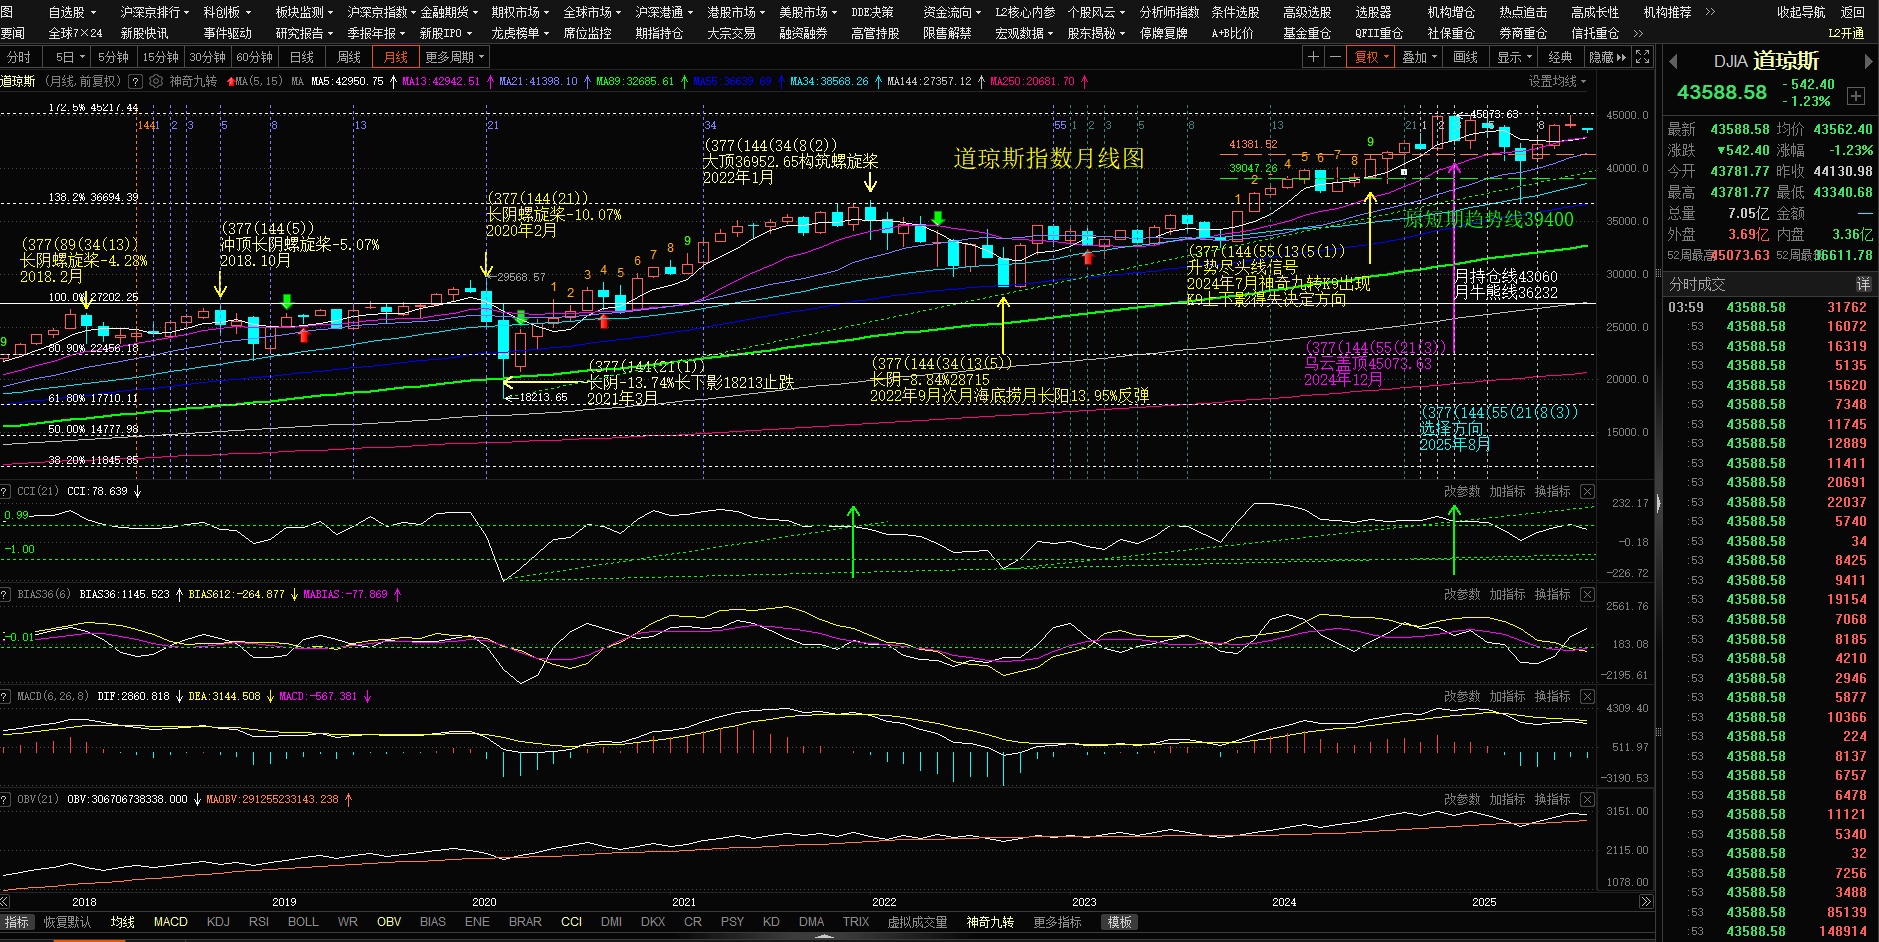Click the timeline scroll-right double arrow icon
The image size is (1879, 942).
click(x=1646, y=902)
